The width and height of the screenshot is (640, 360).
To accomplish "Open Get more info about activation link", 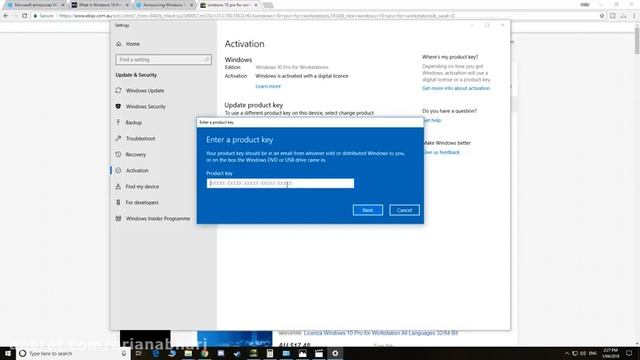I will tap(456, 88).
